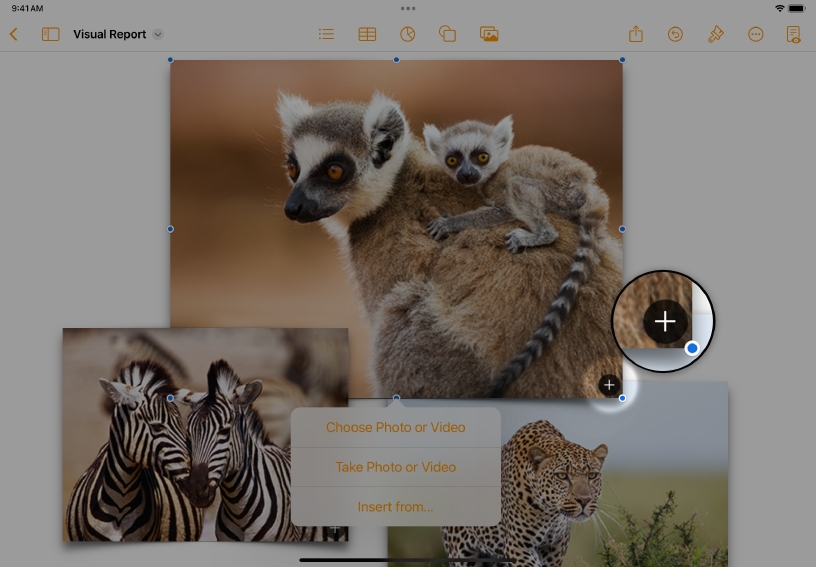Tap the plus replace-media button on lemur photo

609,385
